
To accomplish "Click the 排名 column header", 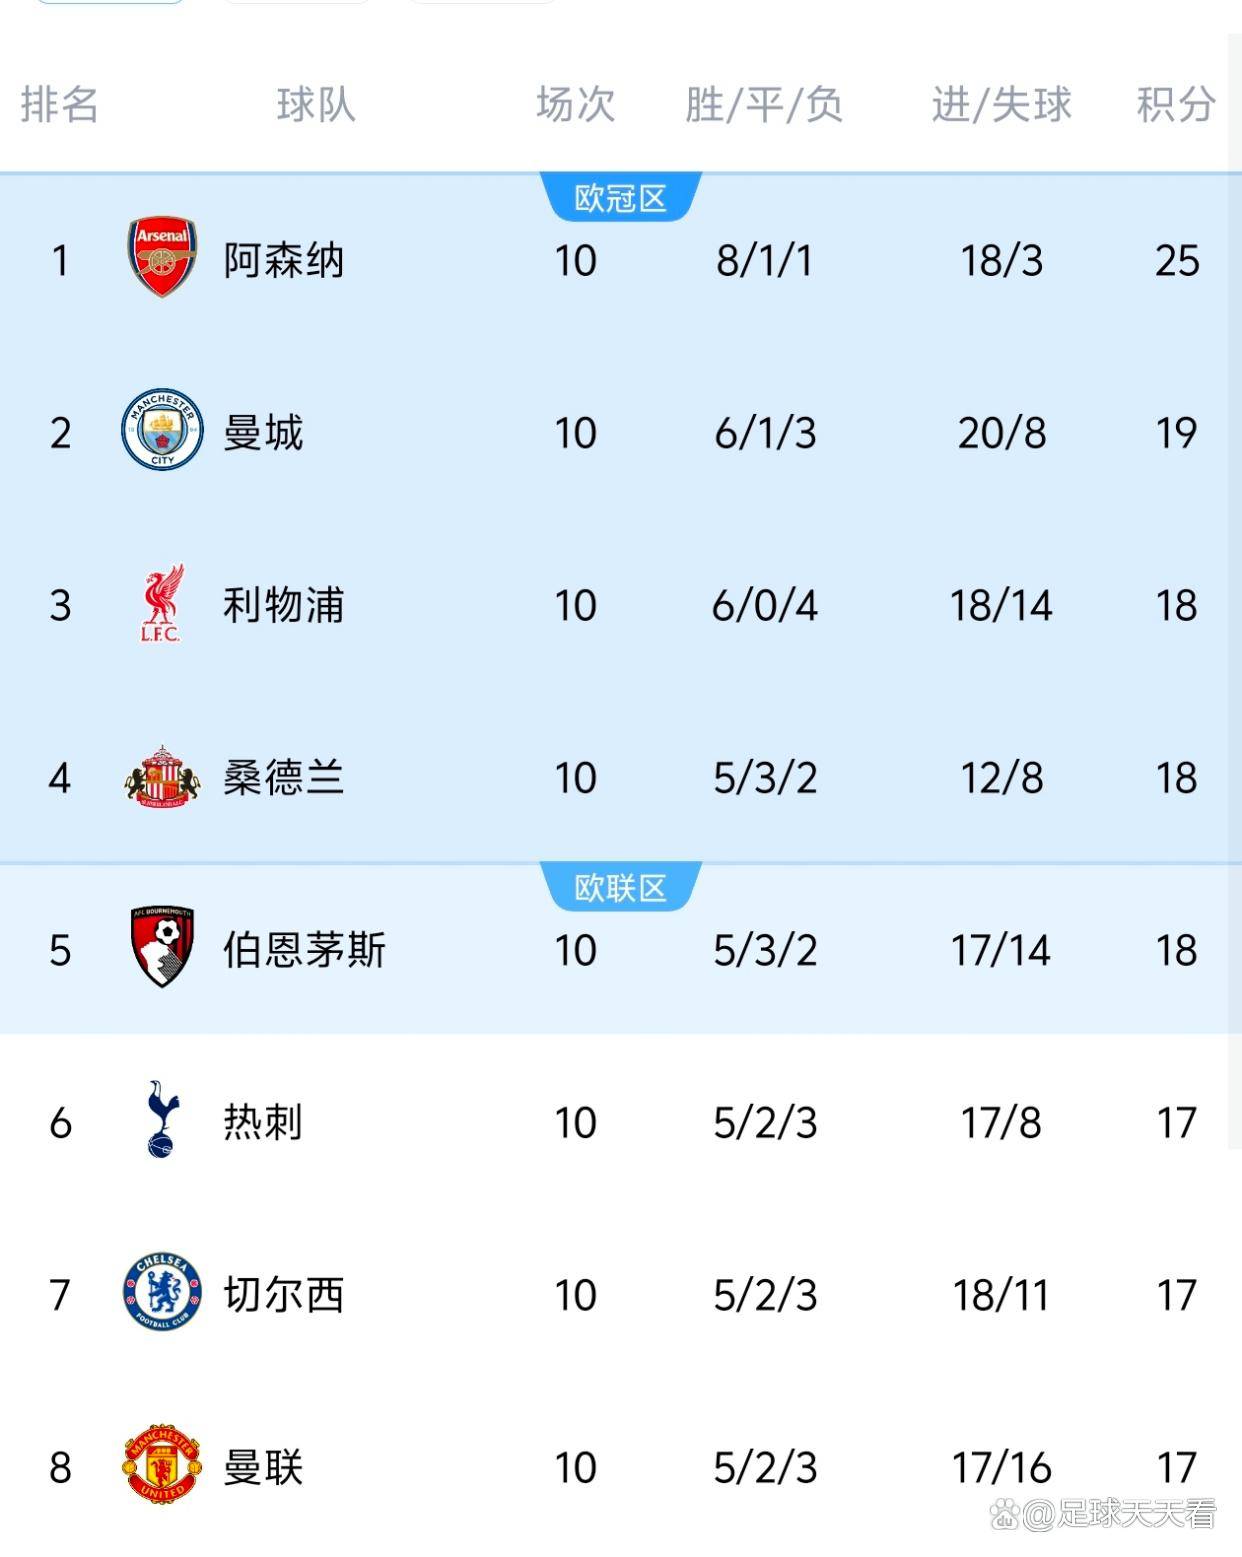I will 60,104.
